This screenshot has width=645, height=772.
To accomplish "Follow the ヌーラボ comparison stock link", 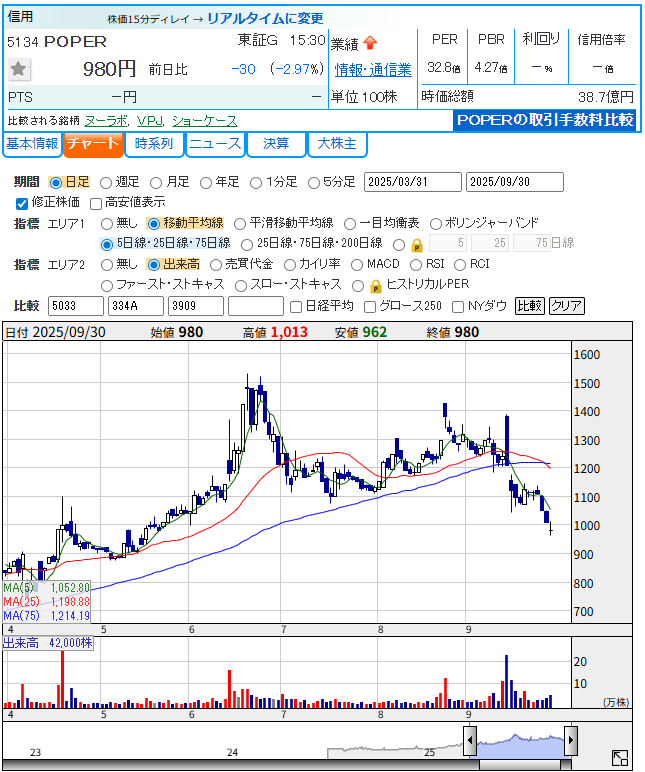I will (106, 120).
